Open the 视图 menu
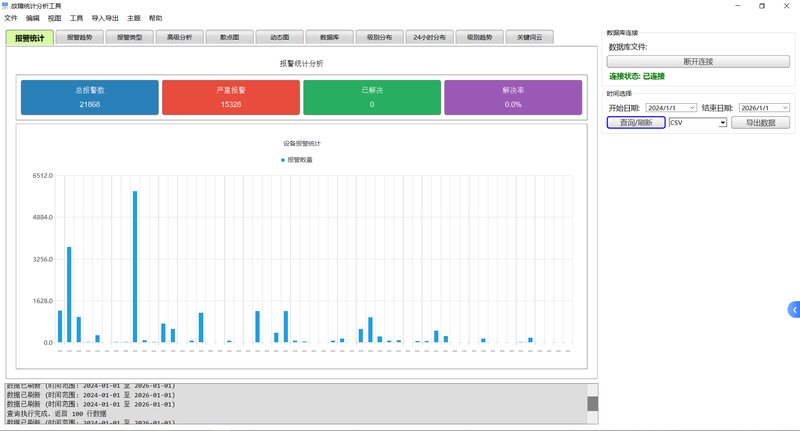 (x=55, y=18)
